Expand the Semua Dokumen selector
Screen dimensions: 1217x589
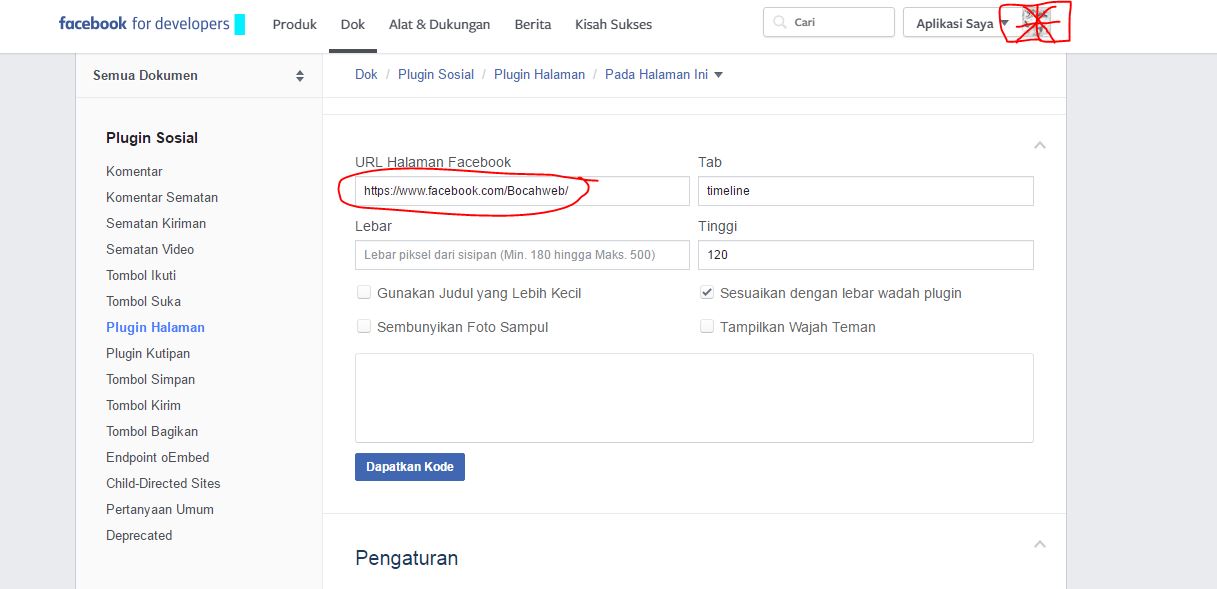pyautogui.click(x=199, y=75)
